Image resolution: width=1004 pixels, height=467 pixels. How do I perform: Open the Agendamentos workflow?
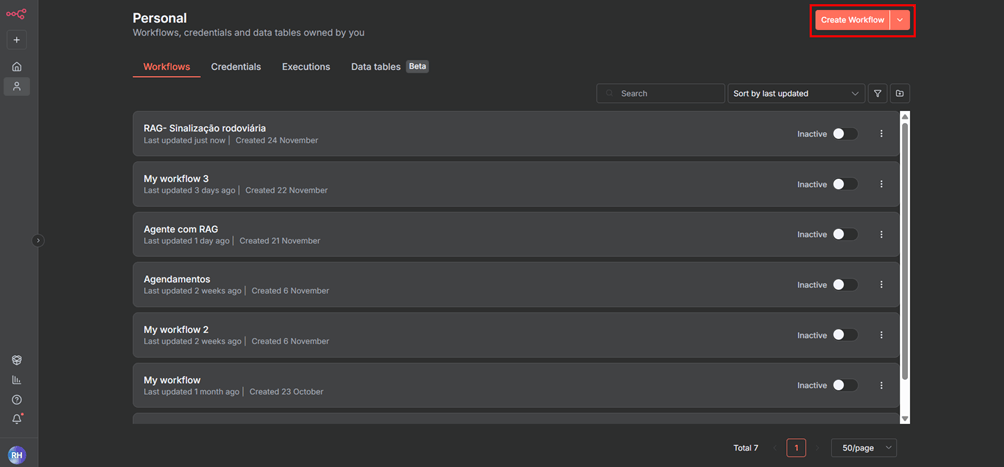[x=515, y=284]
